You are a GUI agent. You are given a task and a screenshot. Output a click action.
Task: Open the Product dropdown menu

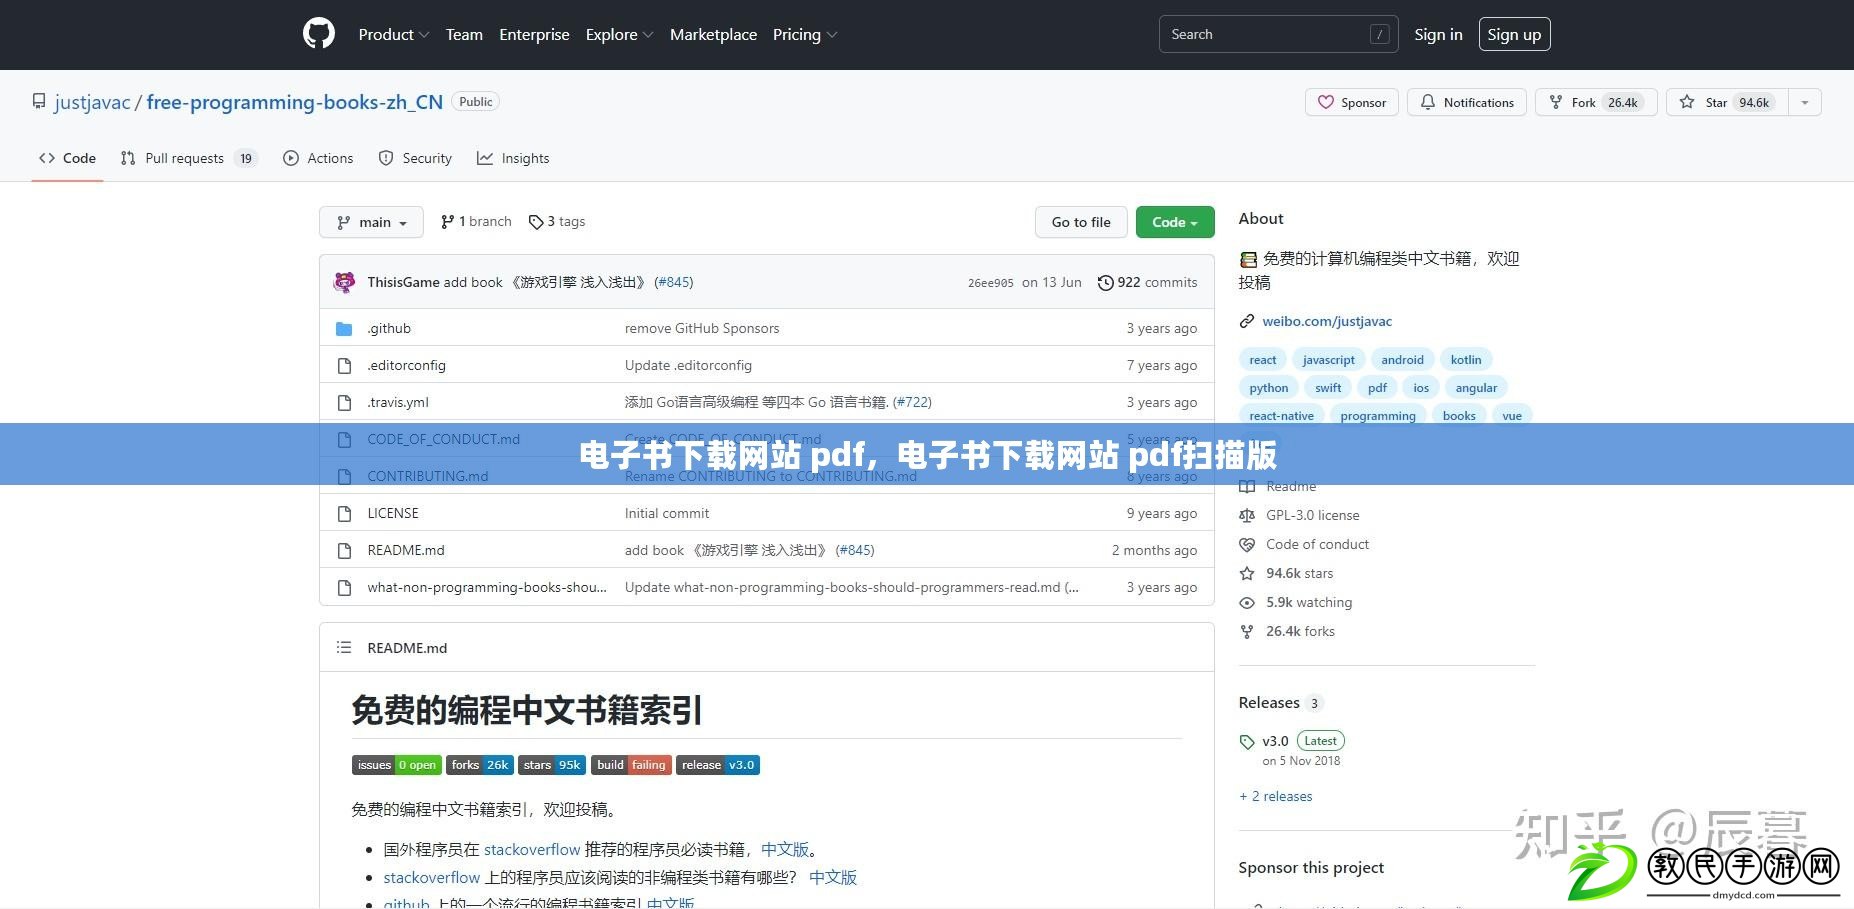click(394, 34)
